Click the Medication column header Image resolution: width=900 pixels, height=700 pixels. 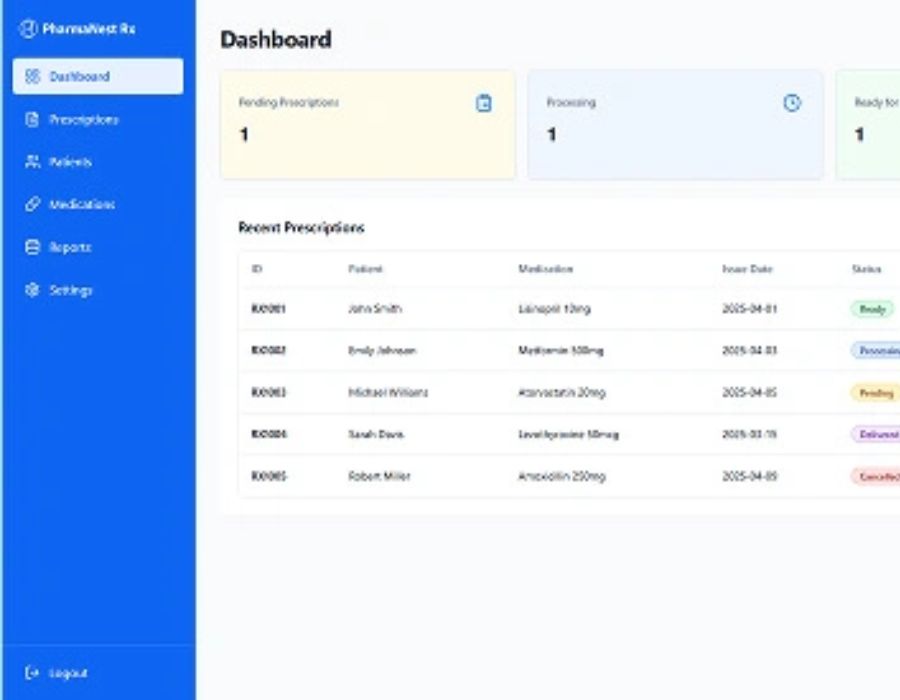(x=545, y=269)
